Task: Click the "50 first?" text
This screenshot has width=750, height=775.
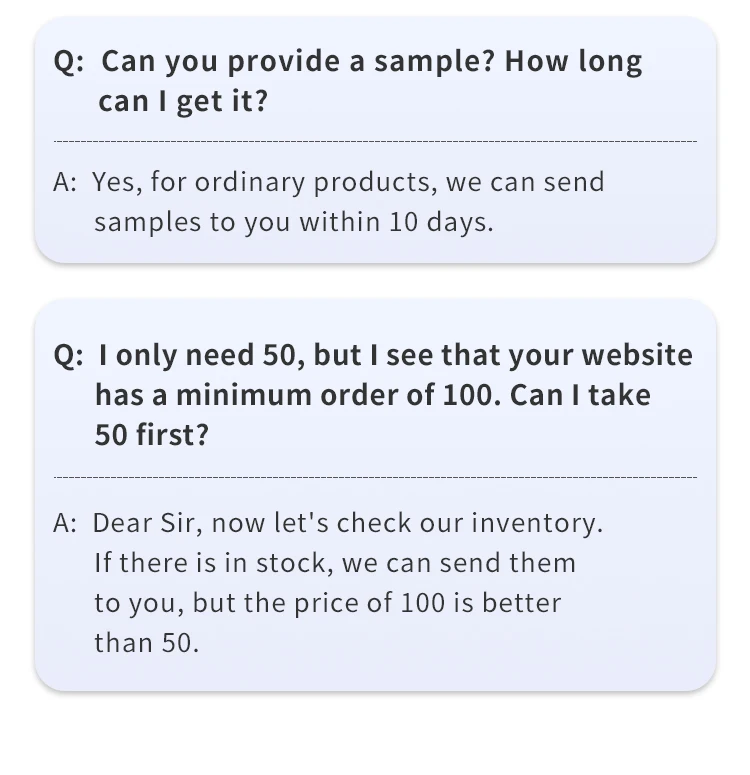Action: 151,435
